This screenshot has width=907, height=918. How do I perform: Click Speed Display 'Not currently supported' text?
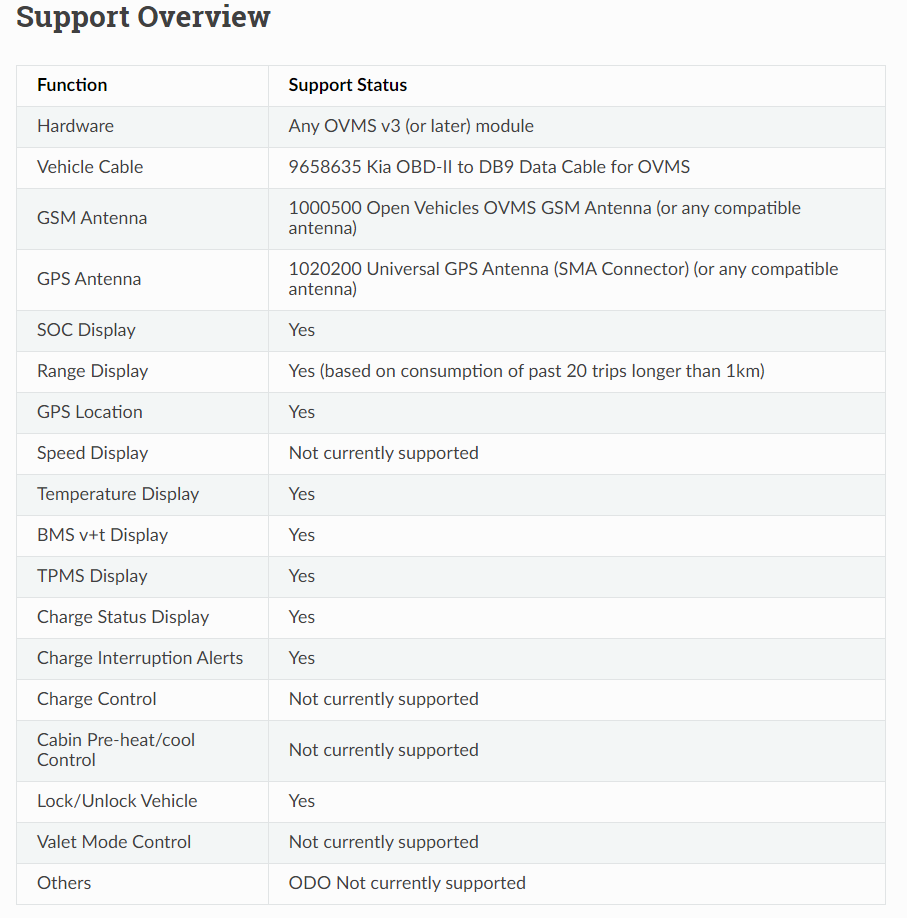[x=384, y=453]
